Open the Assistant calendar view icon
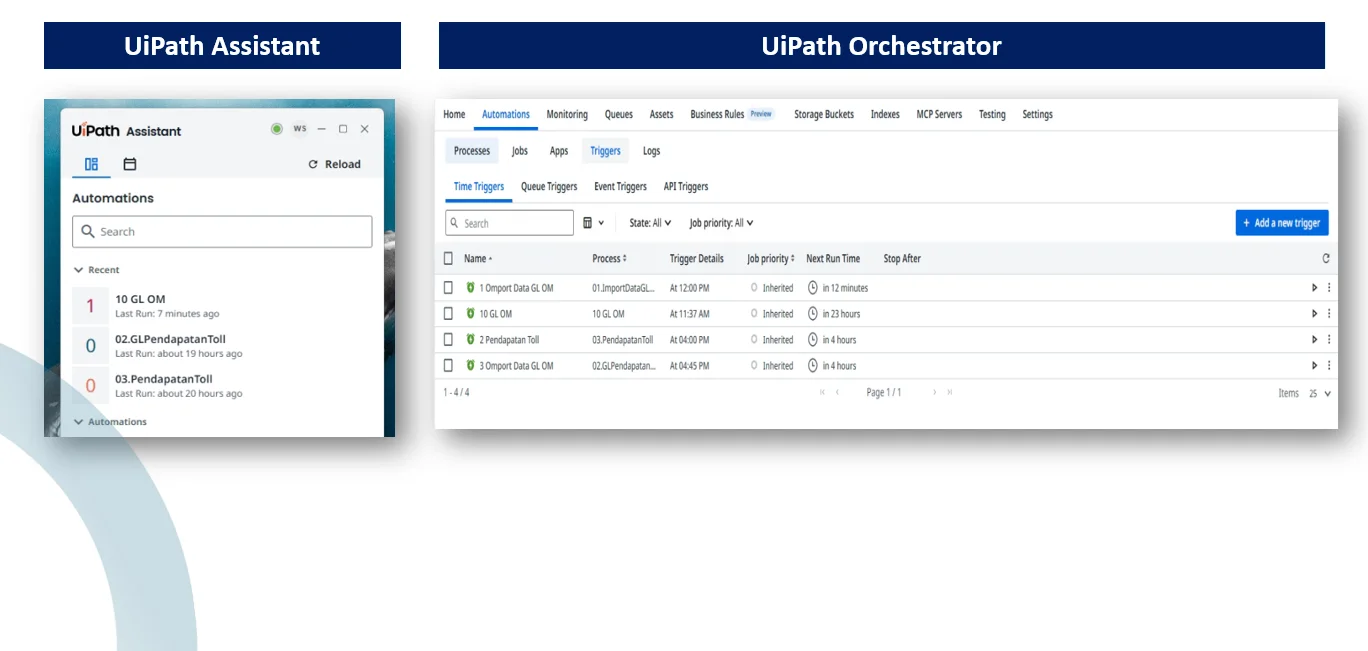The image size is (1368, 651). coord(130,164)
